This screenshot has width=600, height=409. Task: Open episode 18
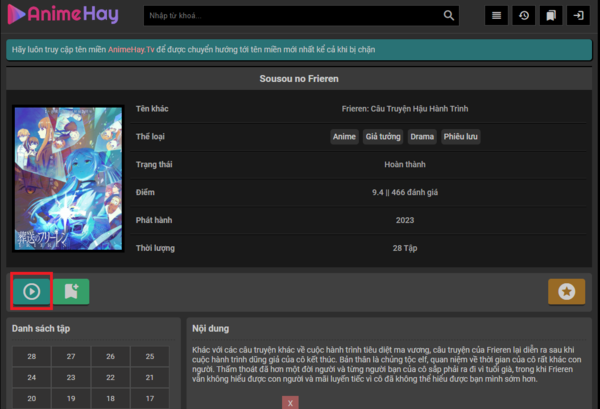[x=111, y=398]
